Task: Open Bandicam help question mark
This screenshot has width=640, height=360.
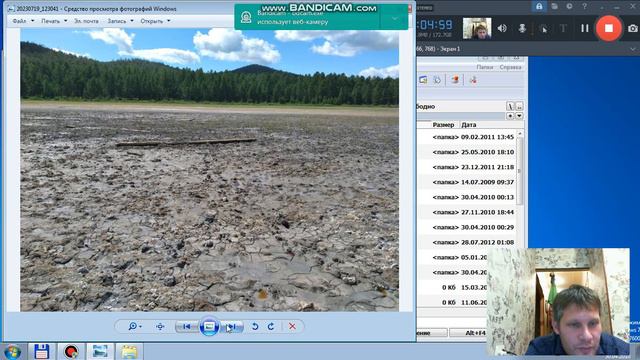Action: click(584, 6)
